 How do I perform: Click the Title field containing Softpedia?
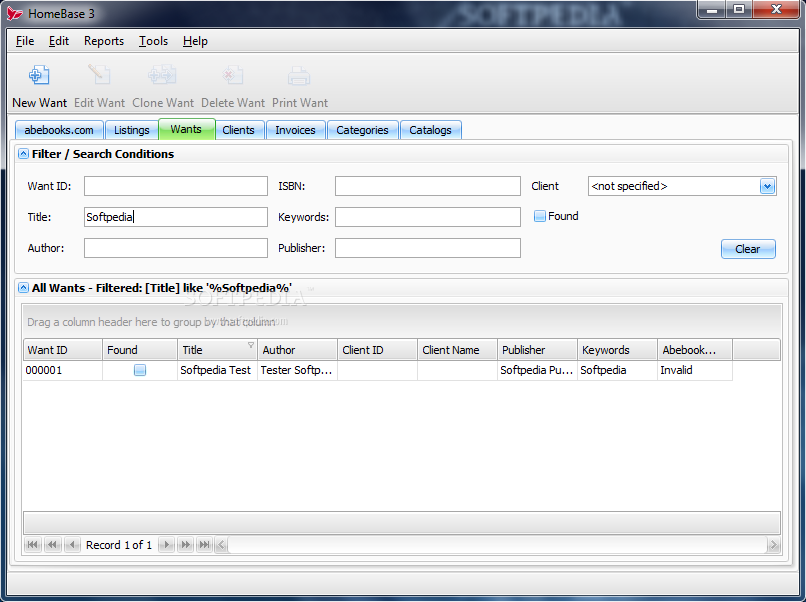176,217
